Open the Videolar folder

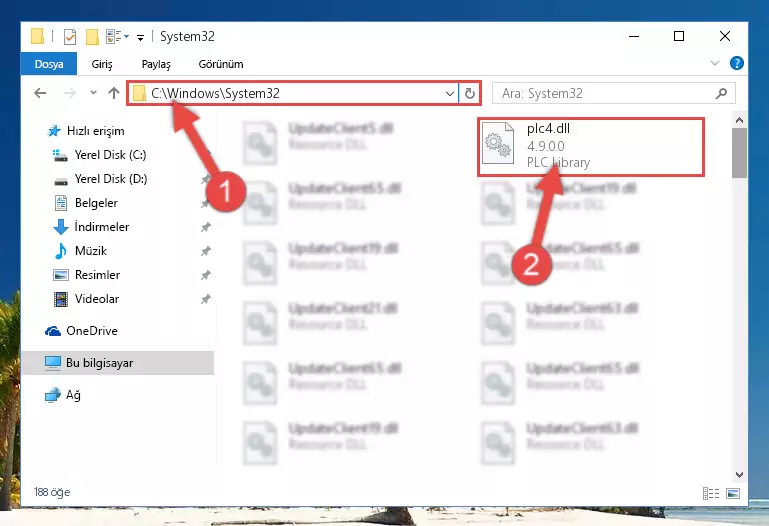[x=97, y=299]
